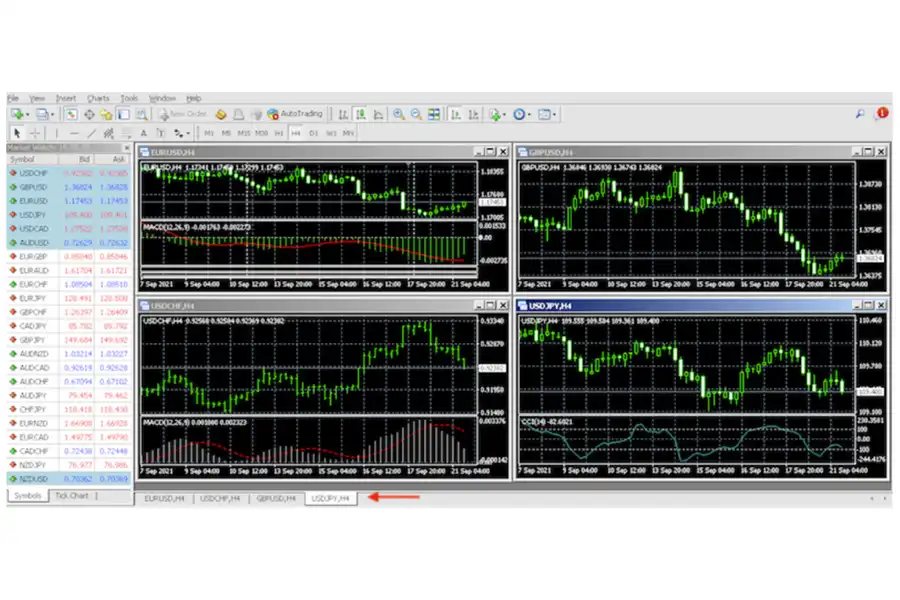Open the Tick Chart tab
Screen dimensions: 900x600
(x=72, y=496)
